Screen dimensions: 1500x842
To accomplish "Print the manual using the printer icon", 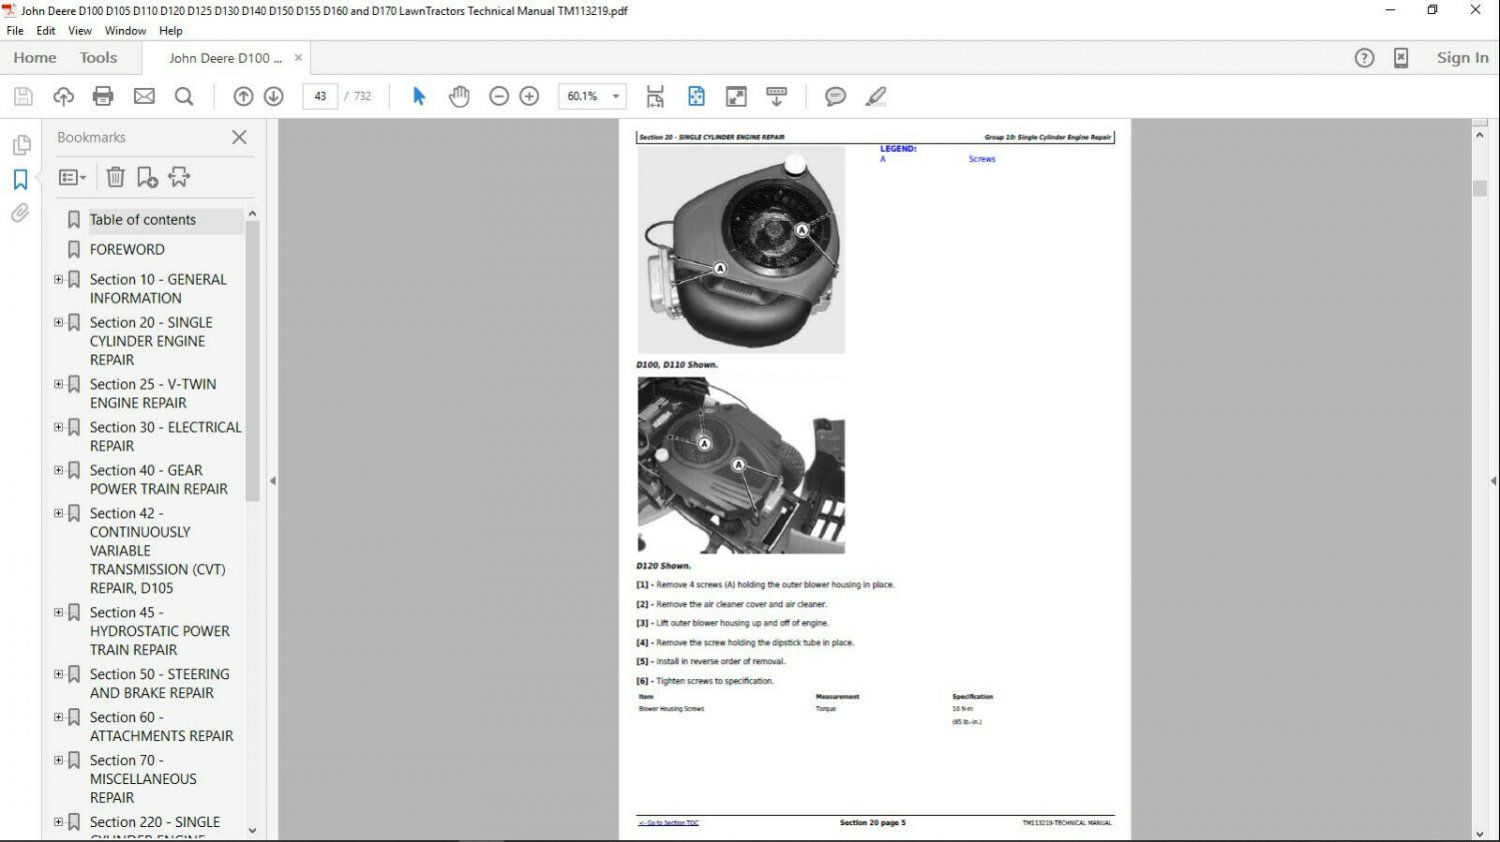I will (103, 96).
